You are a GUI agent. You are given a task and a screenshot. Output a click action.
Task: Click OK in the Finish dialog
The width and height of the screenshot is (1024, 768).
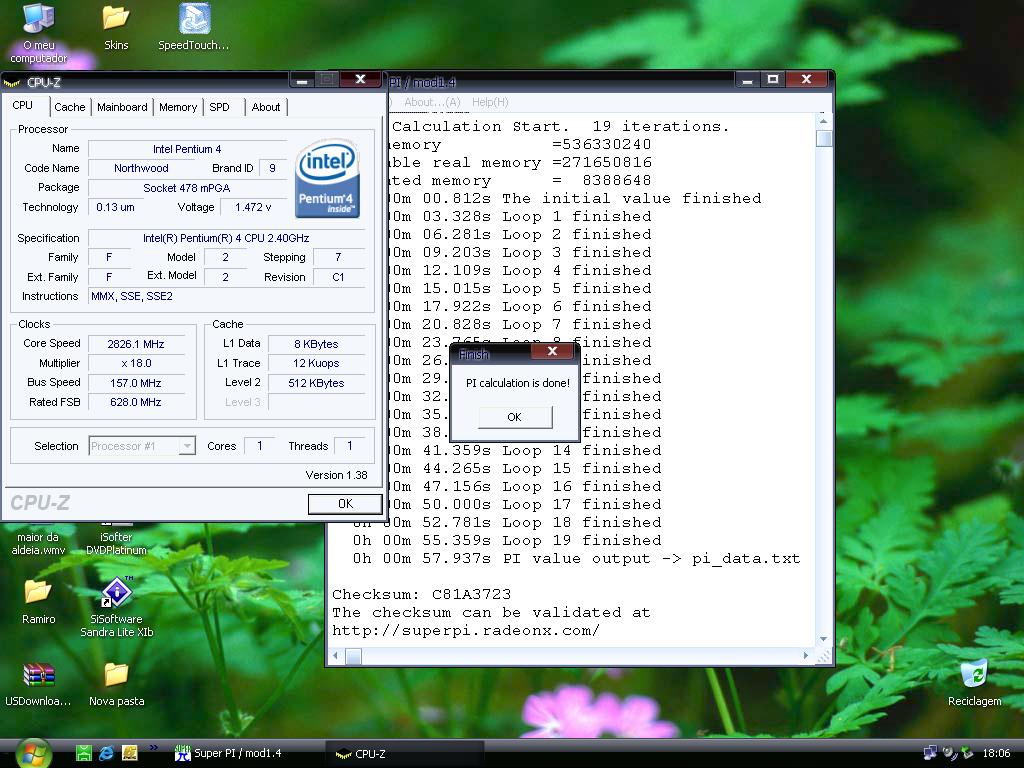coord(515,417)
